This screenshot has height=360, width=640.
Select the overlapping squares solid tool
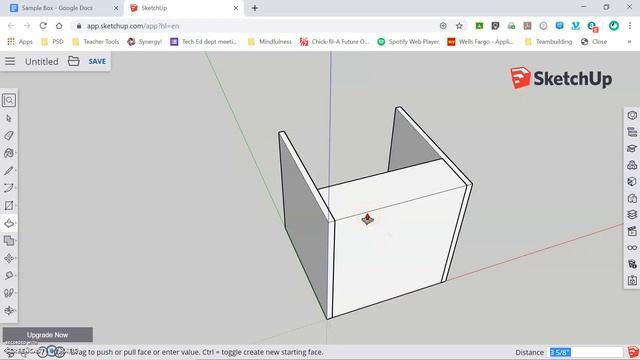(9, 241)
